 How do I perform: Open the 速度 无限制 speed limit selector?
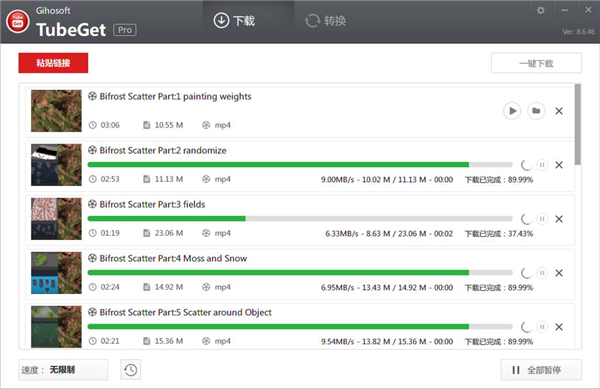pos(63,369)
